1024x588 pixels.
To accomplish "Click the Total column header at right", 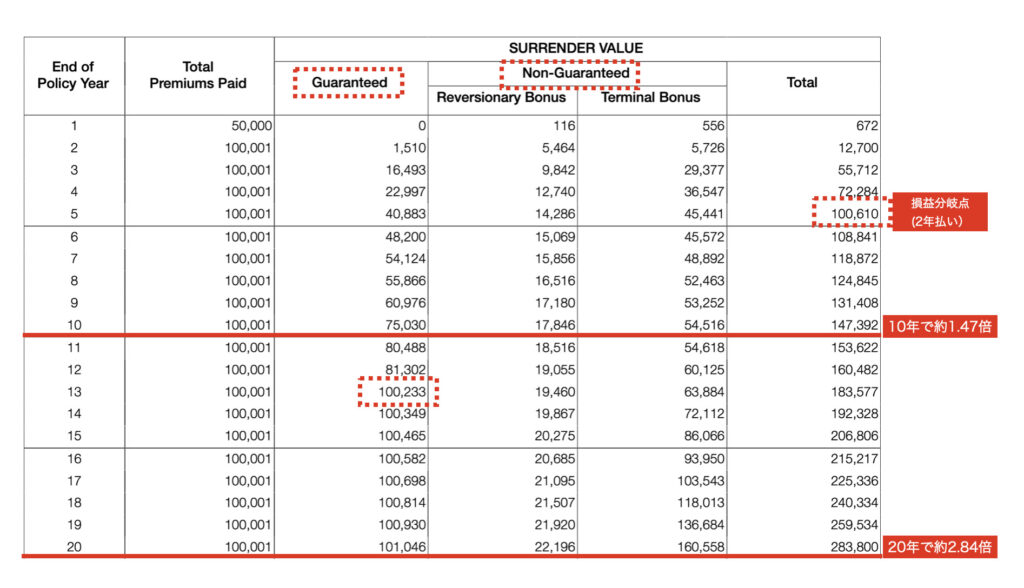I will (802, 82).
